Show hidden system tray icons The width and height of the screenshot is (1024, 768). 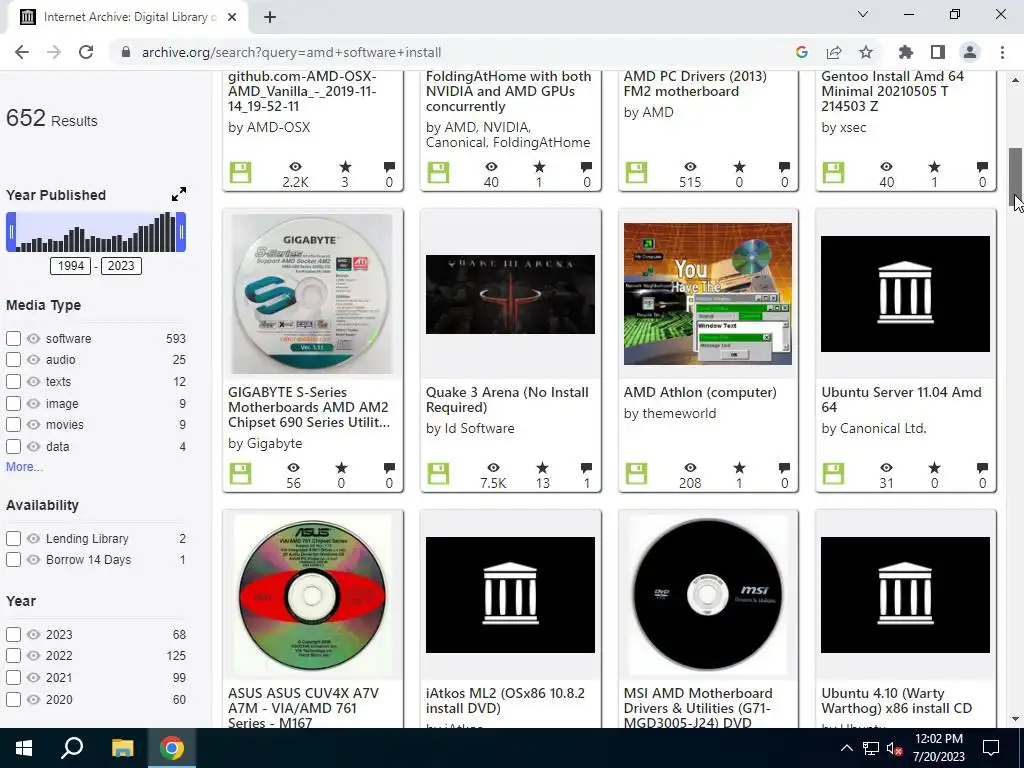point(846,748)
